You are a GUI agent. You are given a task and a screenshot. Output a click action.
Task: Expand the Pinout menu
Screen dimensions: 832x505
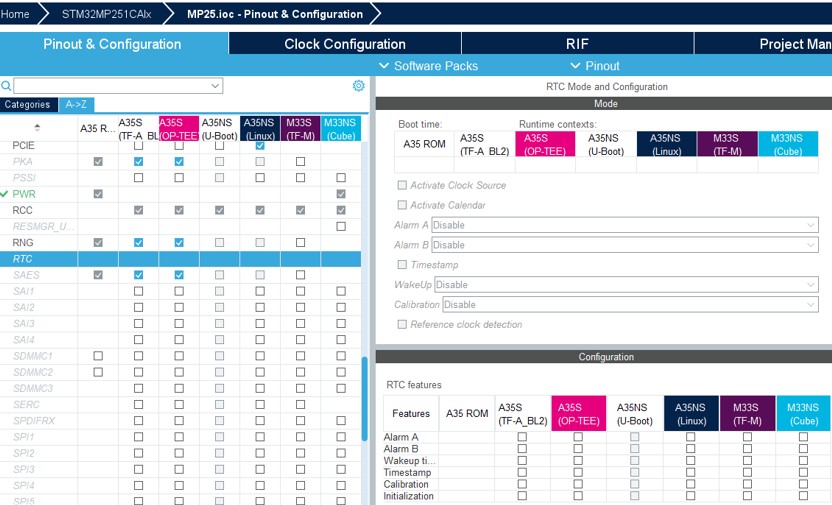[595, 66]
